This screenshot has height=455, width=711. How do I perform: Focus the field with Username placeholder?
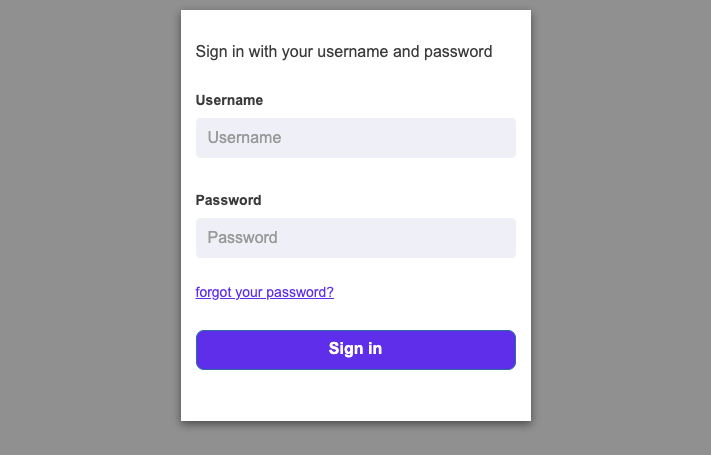coord(355,138)
